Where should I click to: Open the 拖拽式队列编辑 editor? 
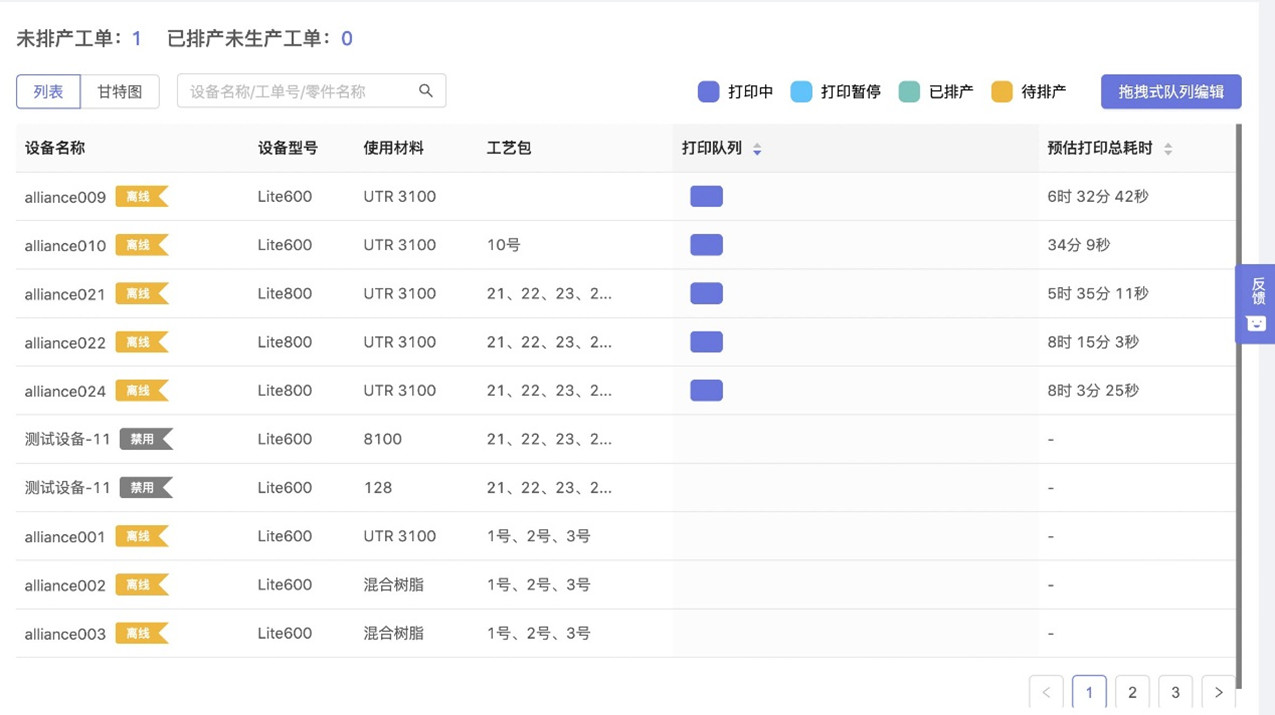(1170, 92)
